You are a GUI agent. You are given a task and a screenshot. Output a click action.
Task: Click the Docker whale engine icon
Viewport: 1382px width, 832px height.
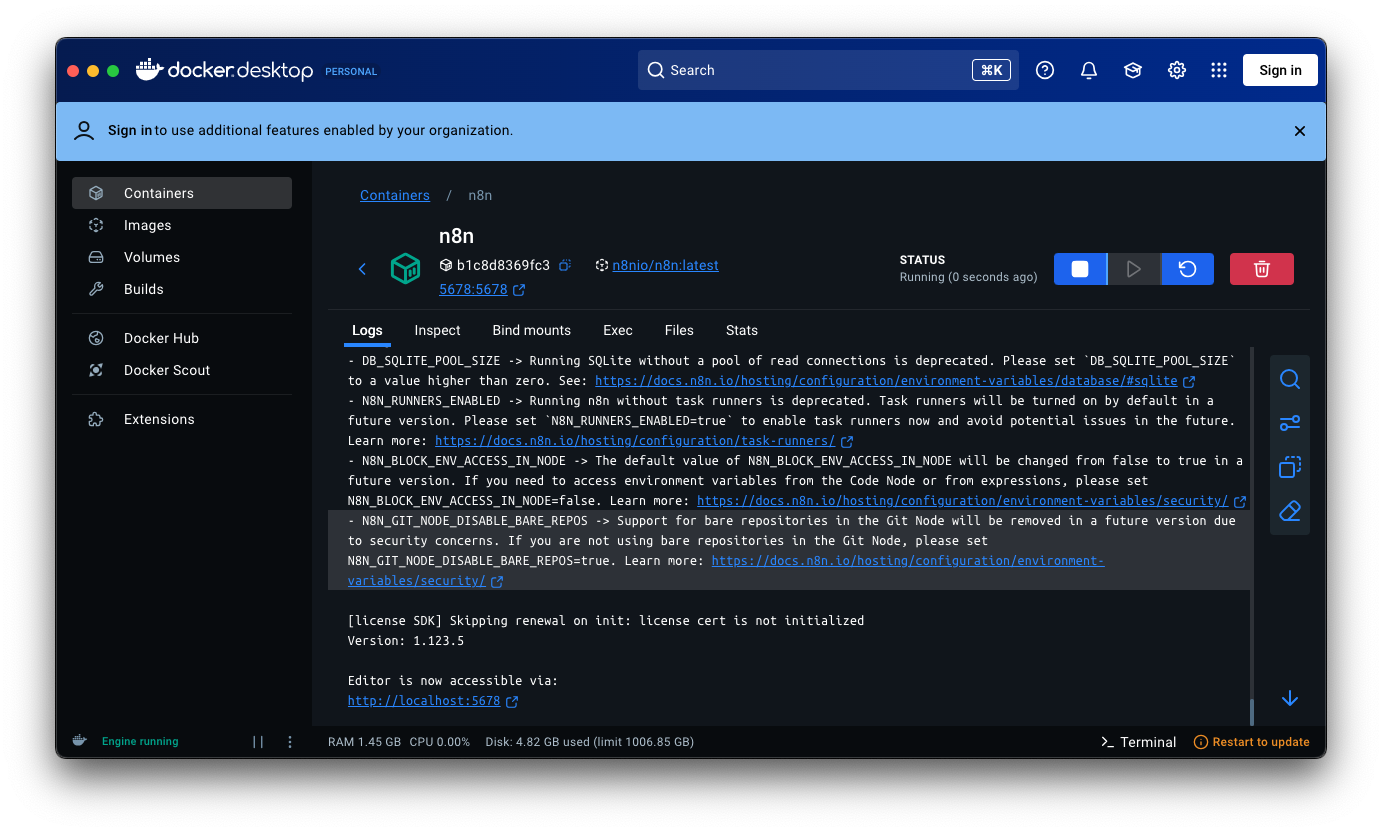click(x=79, y=741)
